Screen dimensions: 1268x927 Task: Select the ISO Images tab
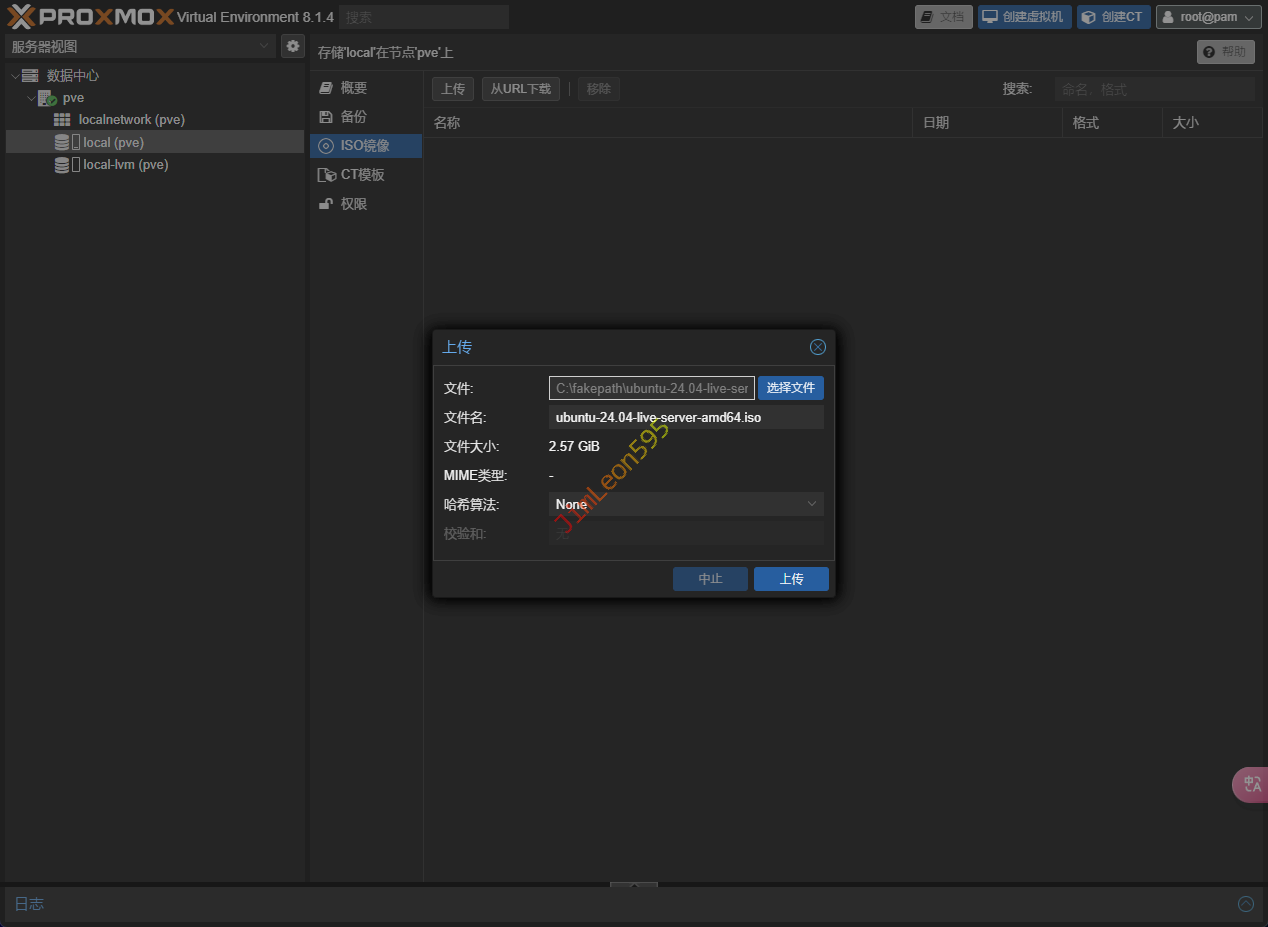(x=365, y=146)
